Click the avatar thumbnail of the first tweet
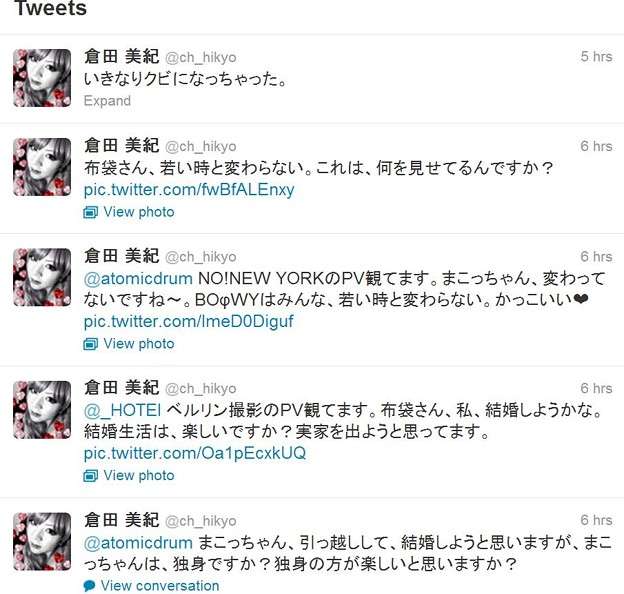 click(42, 78)
